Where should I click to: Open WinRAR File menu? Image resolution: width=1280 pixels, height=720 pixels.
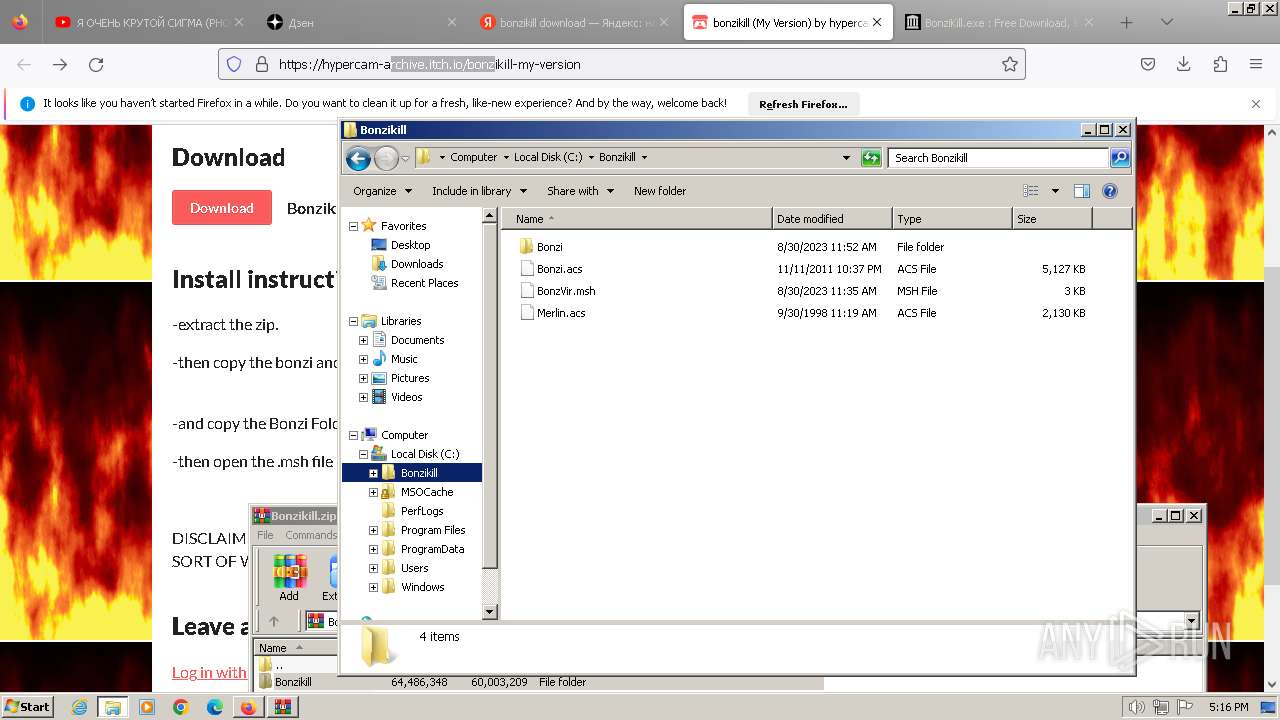265,535
